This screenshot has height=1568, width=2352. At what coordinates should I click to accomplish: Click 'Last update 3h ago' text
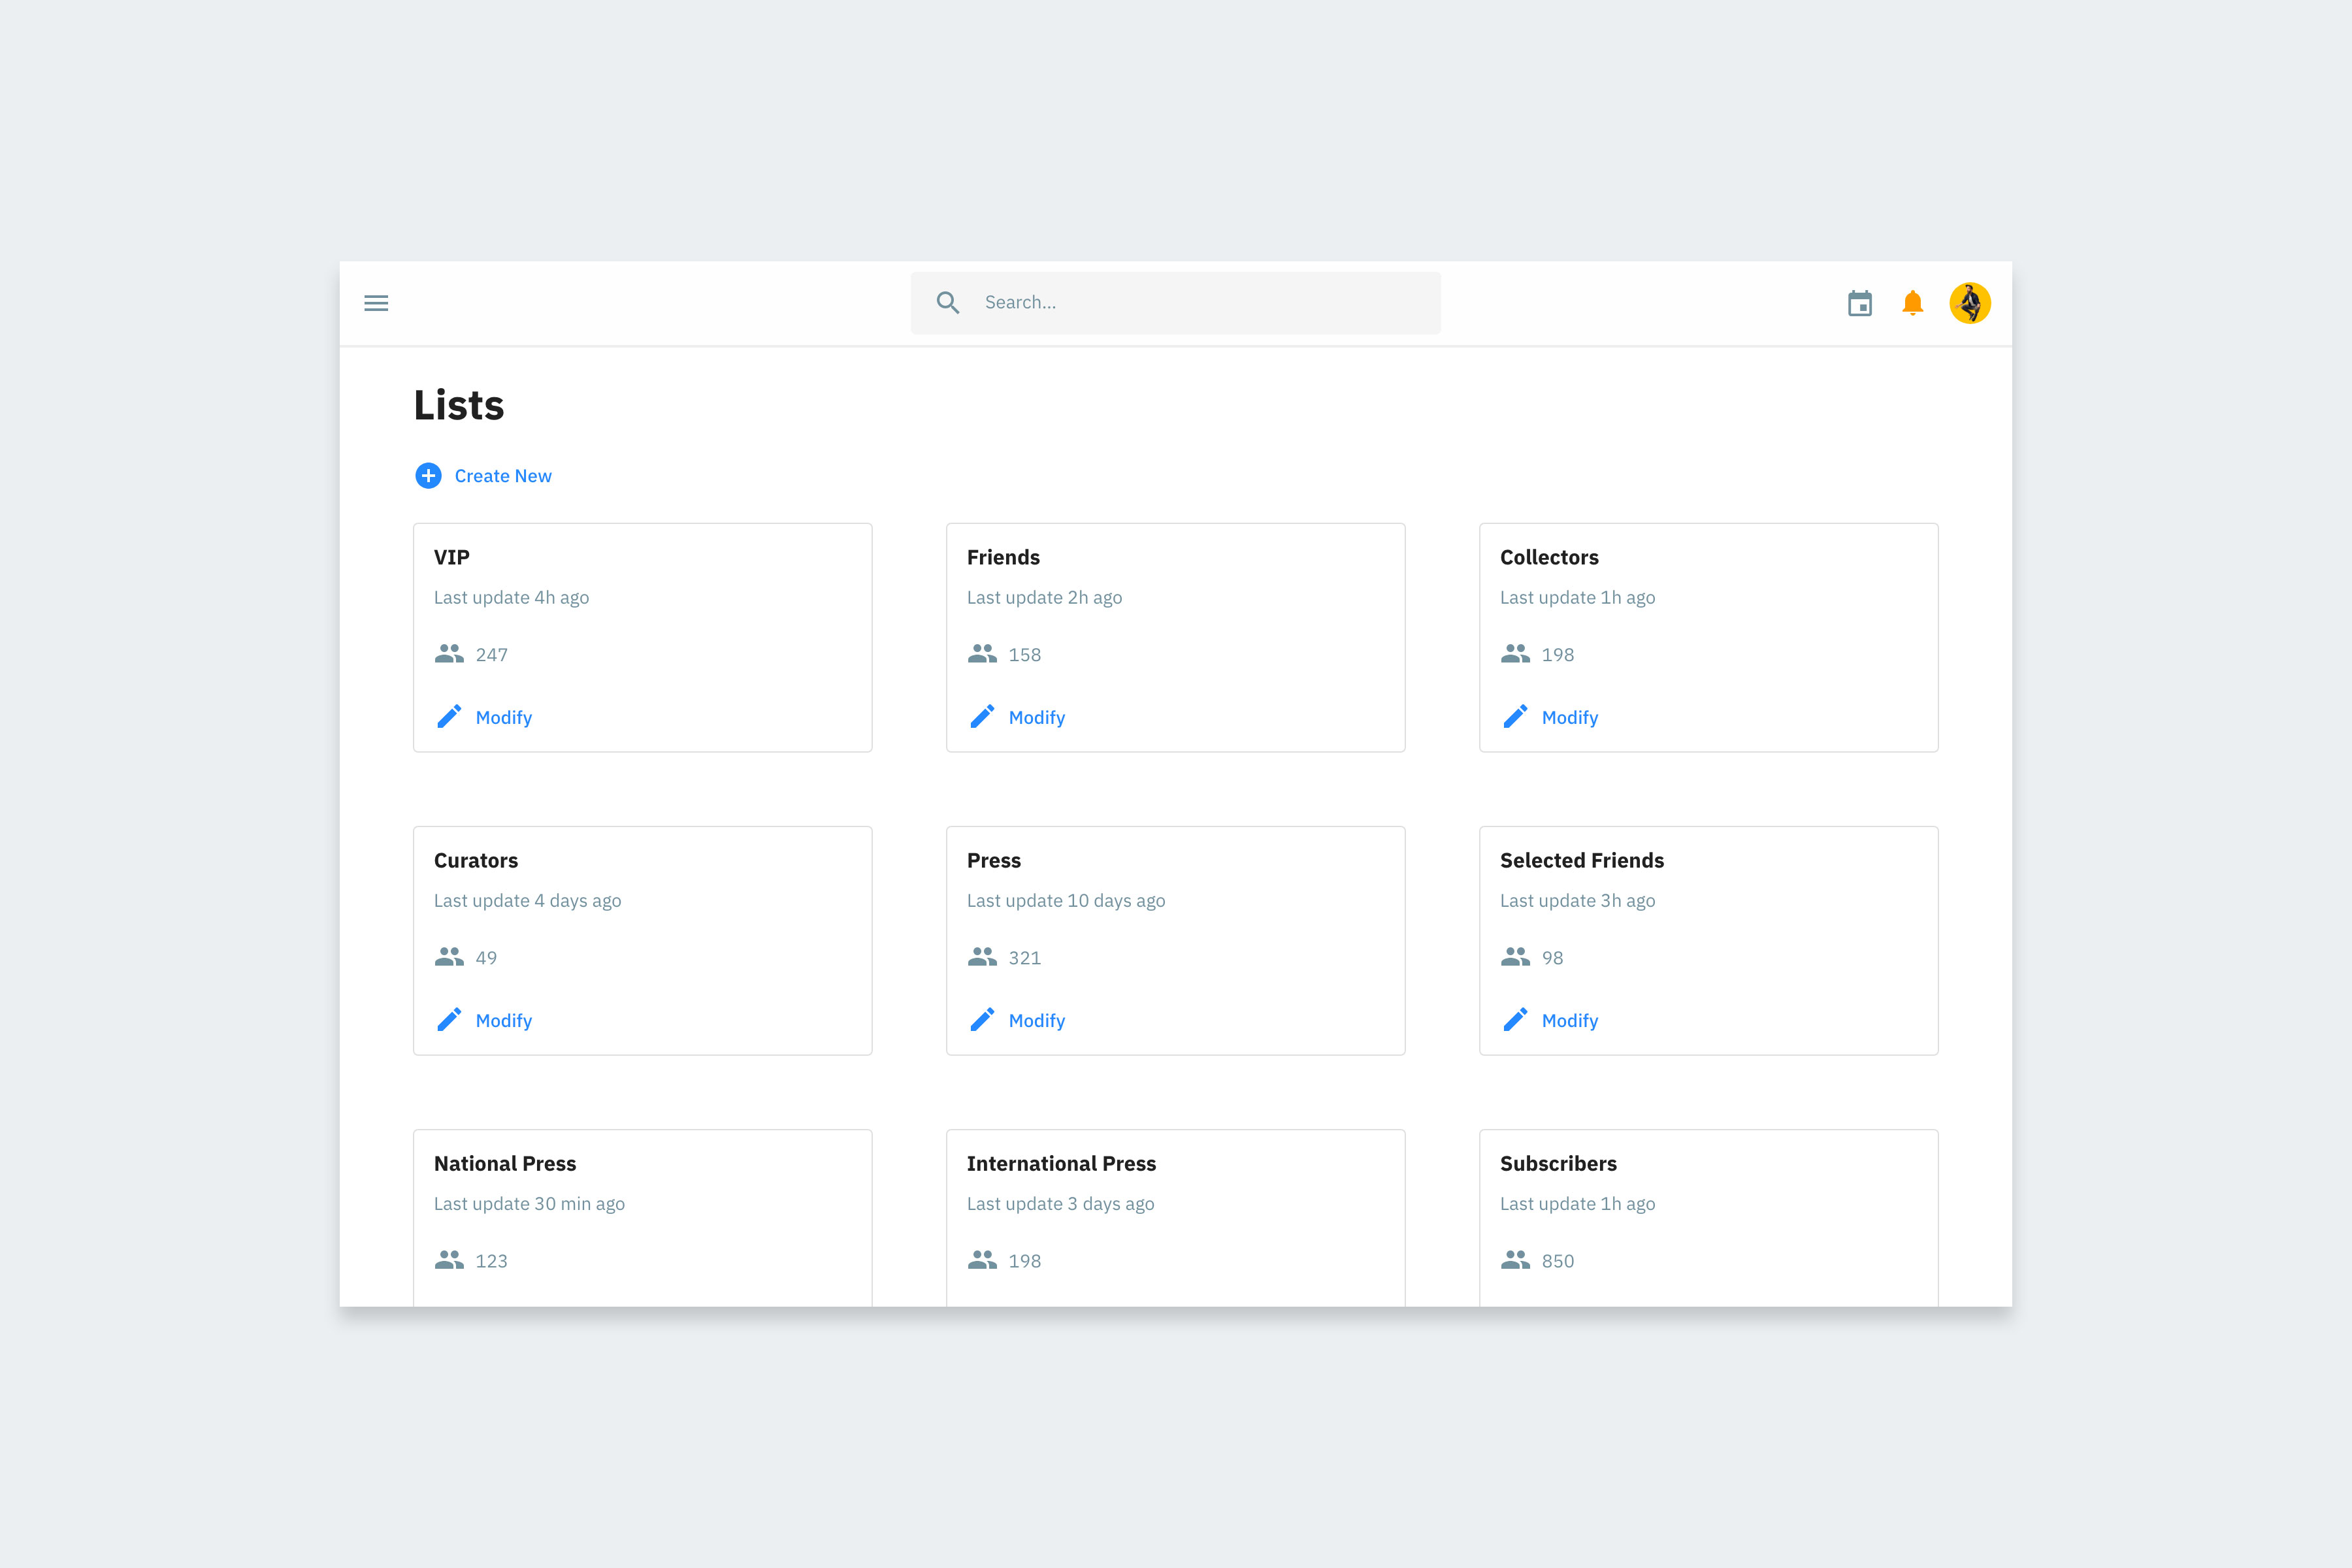click(x=1577, y=901)
